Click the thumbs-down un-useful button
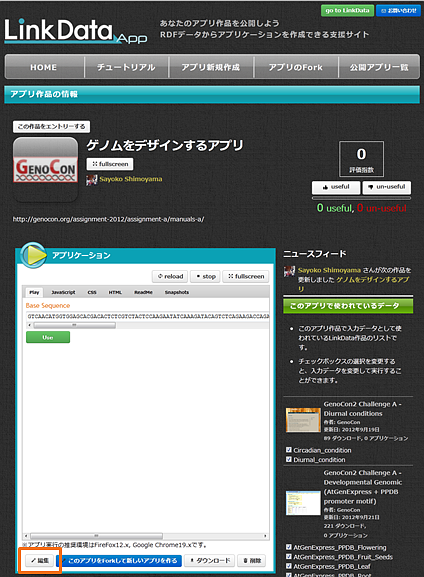Image resolution: width=424 pixels, height=577 pixels. [x=386, y=187]
